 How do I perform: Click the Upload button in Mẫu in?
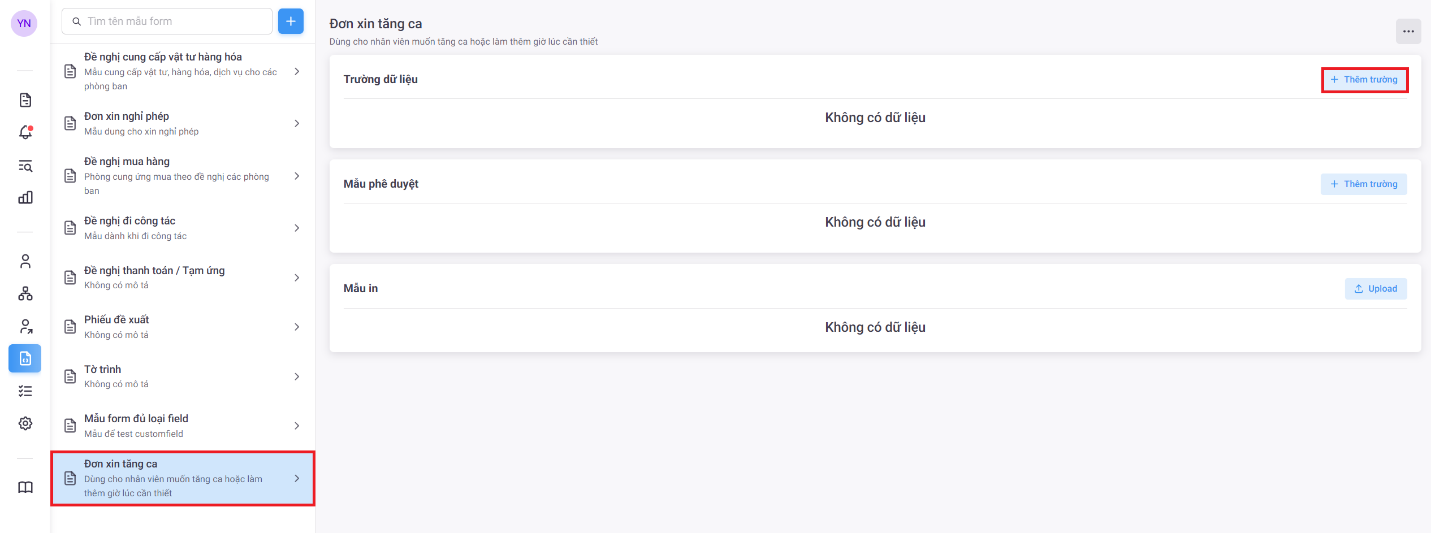coord(1375,289)
